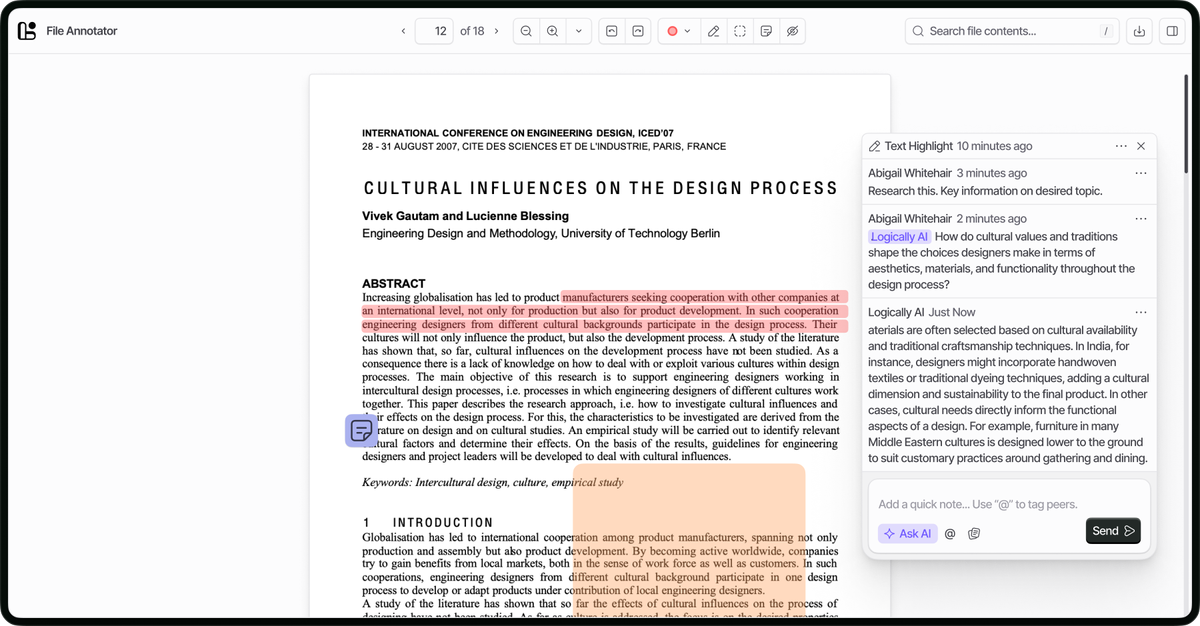
Task: Toggle the split-view panel layout
Action: pos(1171,31)
